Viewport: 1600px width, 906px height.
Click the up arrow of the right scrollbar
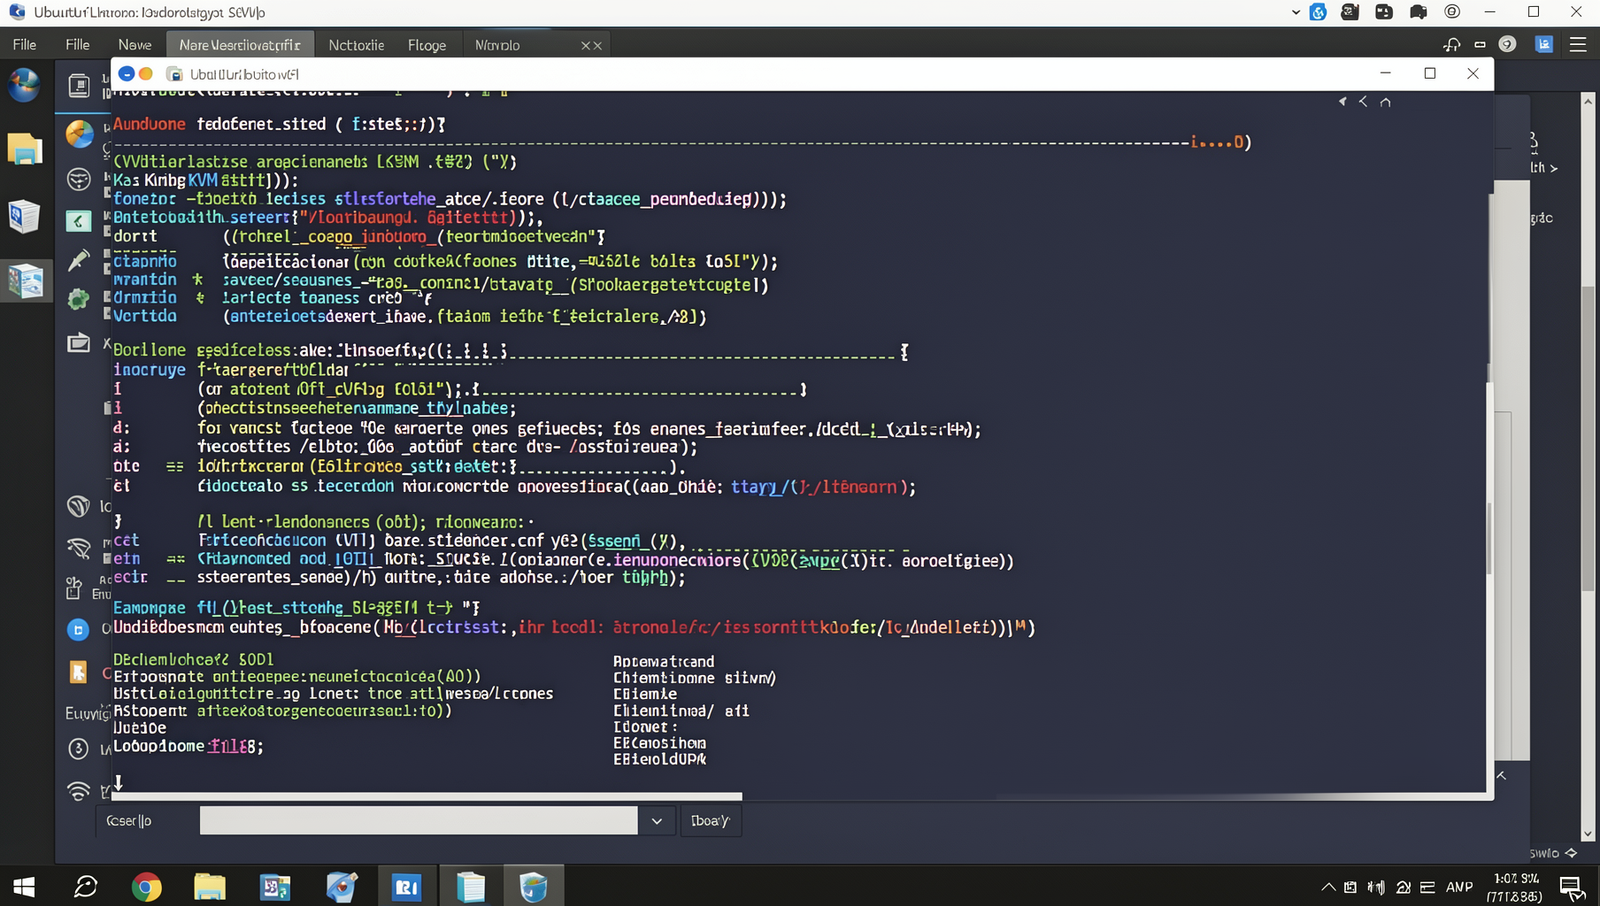tap(1588, 101)
